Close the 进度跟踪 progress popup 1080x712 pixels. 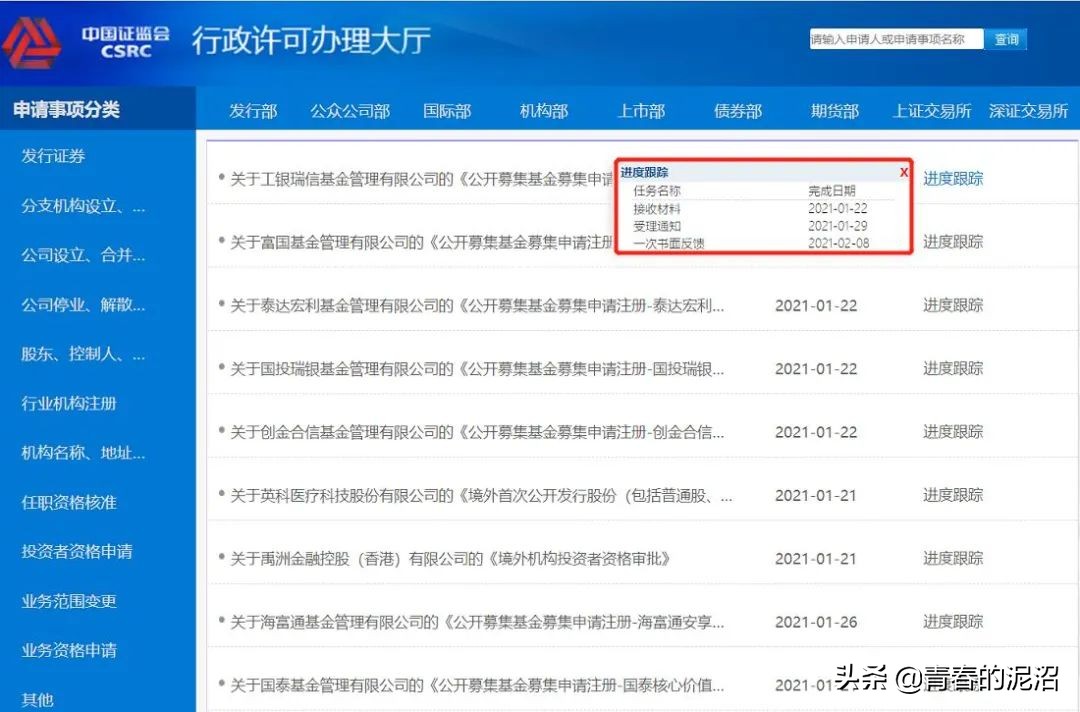tap(904, 172)
